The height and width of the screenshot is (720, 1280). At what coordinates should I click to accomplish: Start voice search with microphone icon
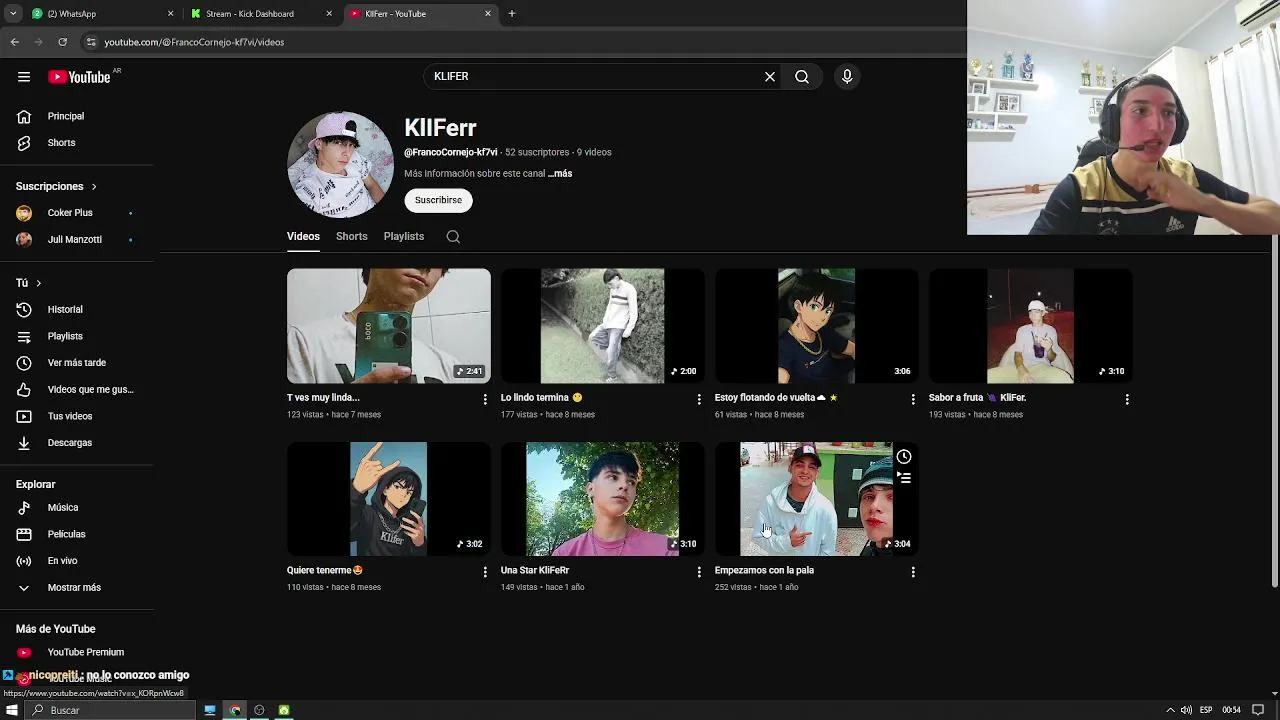[x=847, y=77]
